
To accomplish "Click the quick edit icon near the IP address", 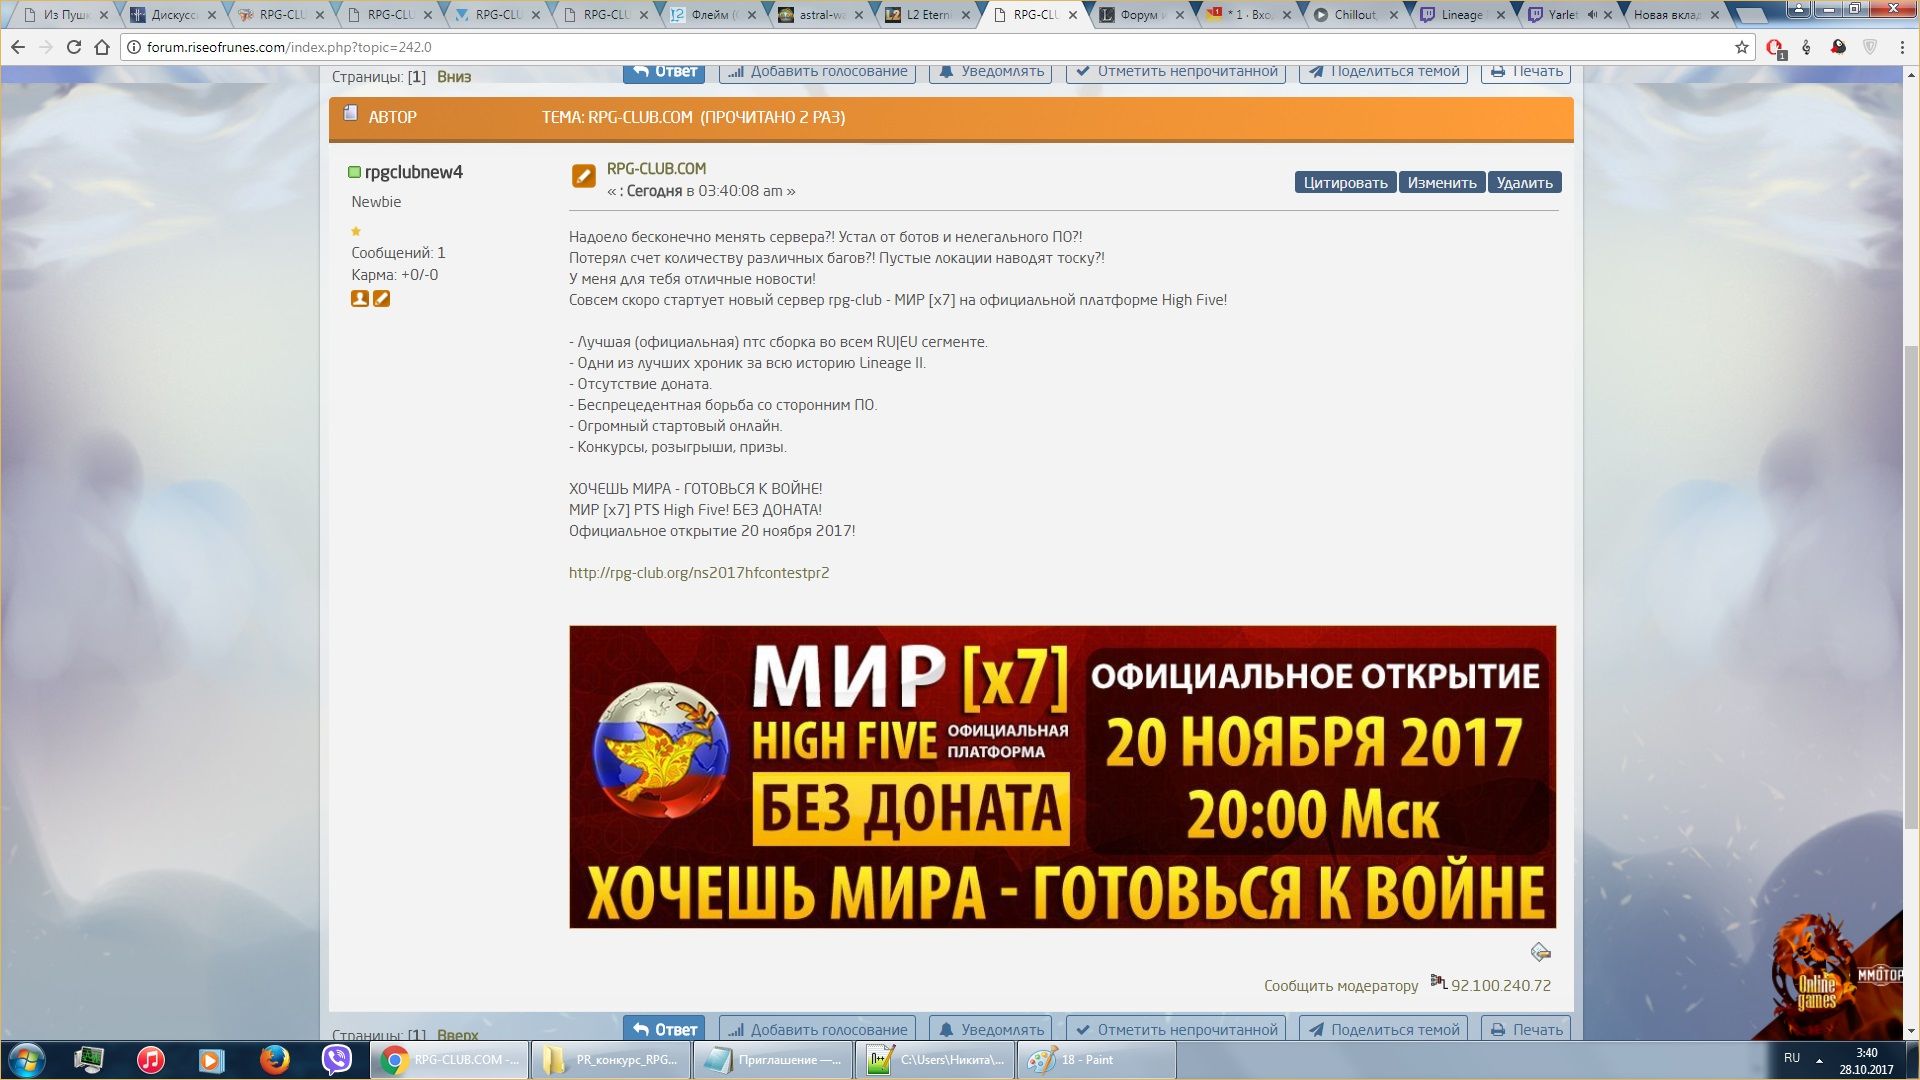I will tap(1540, 952).
